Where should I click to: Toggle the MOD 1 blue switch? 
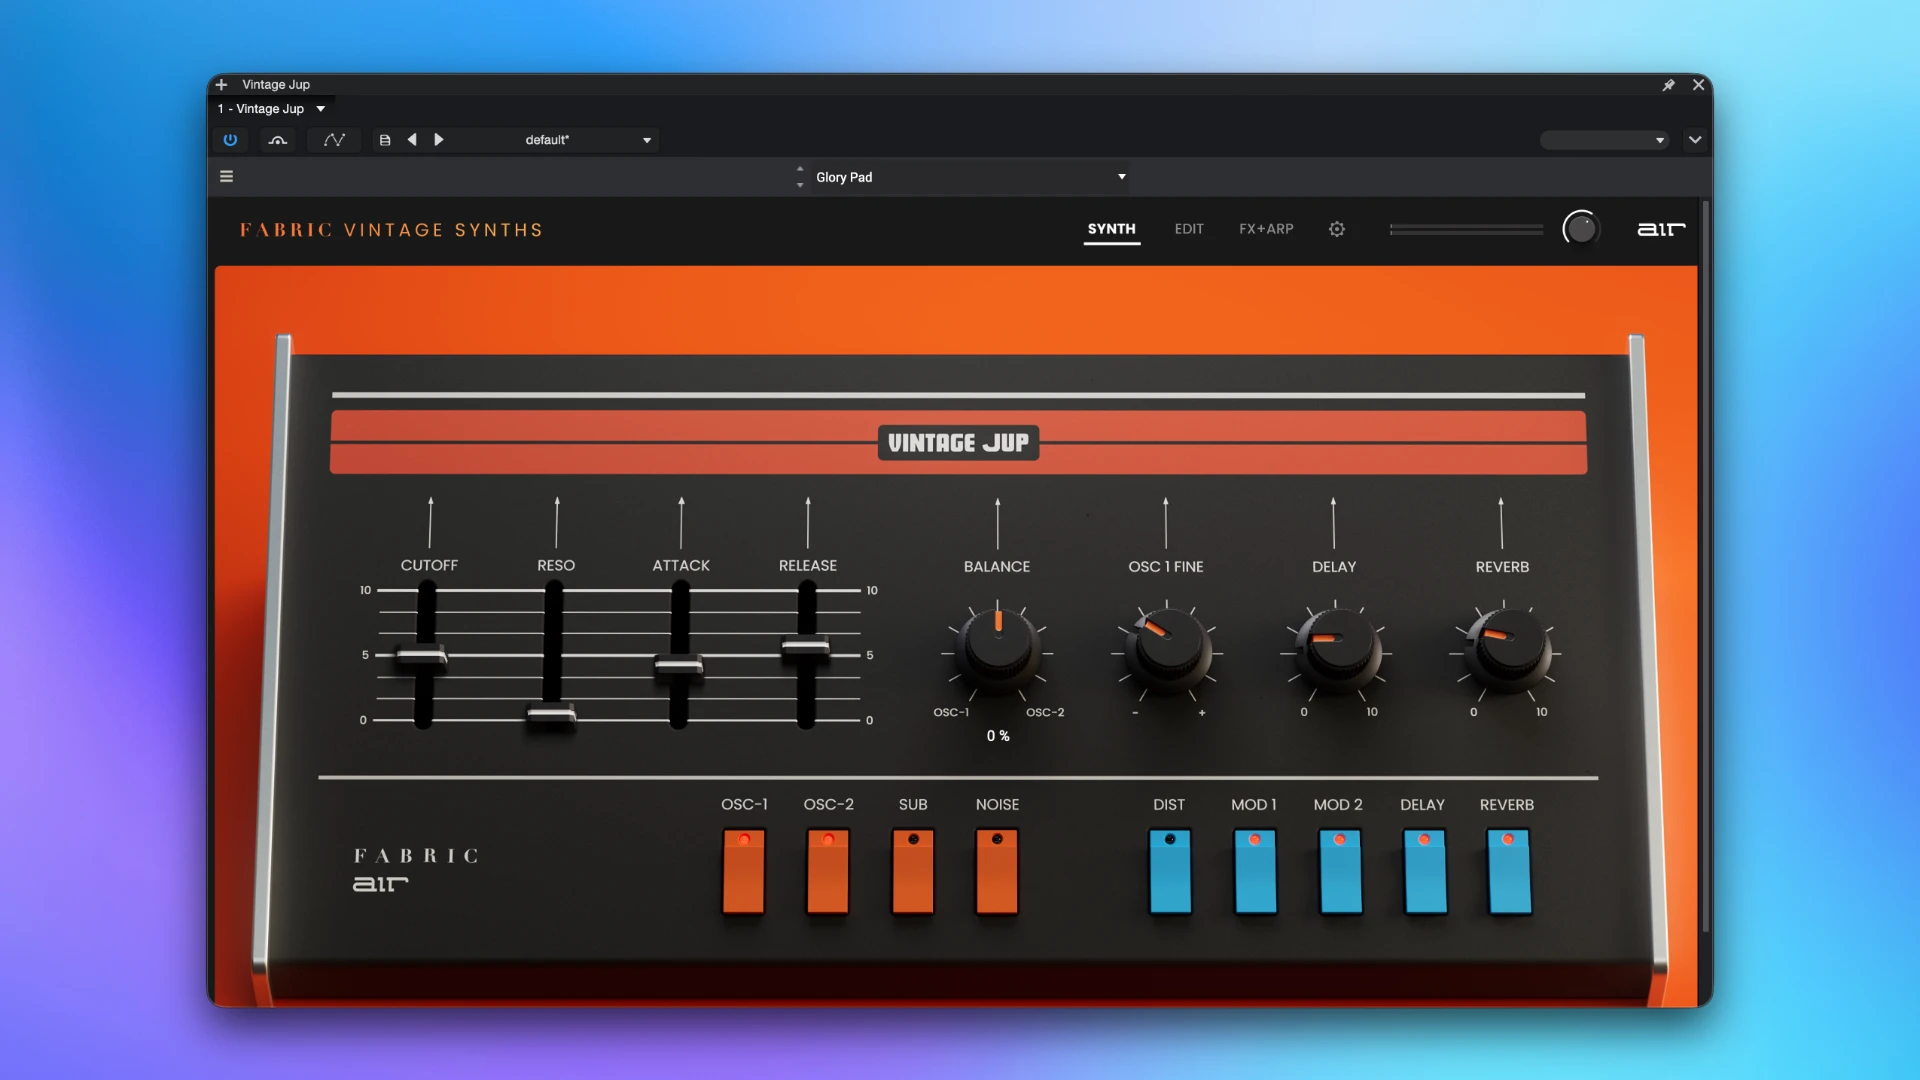tap(1255, 871)
